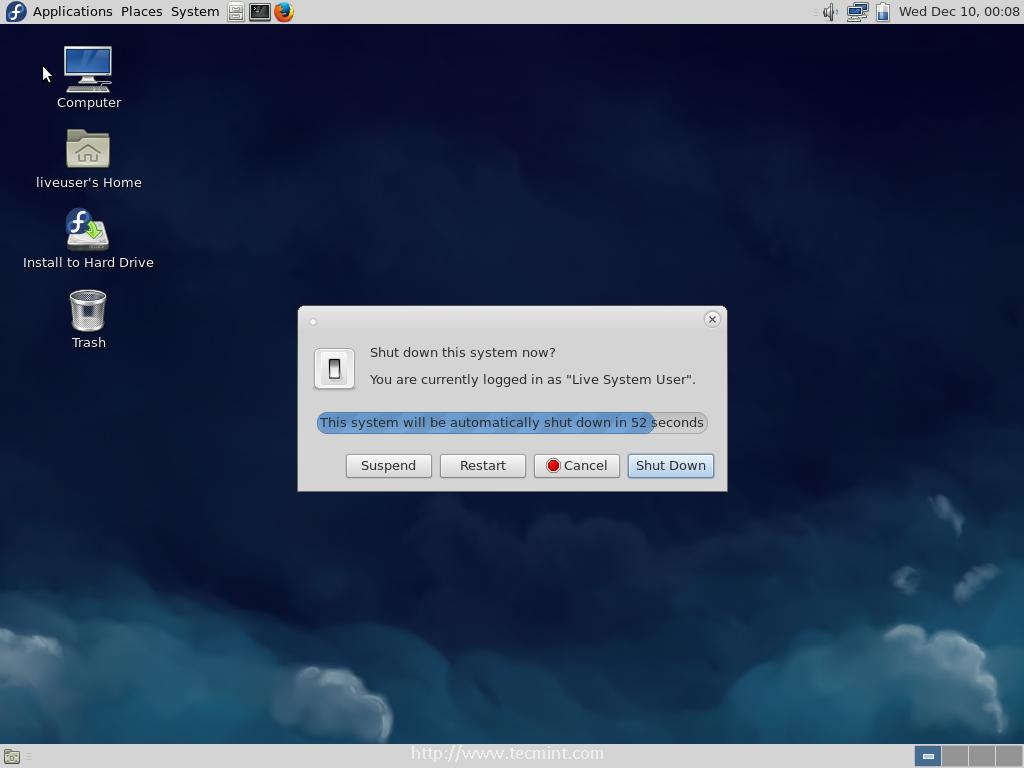Select the Install to Hard Drive icon
This screenshot has height=768, width=1024.
[88, 239]
